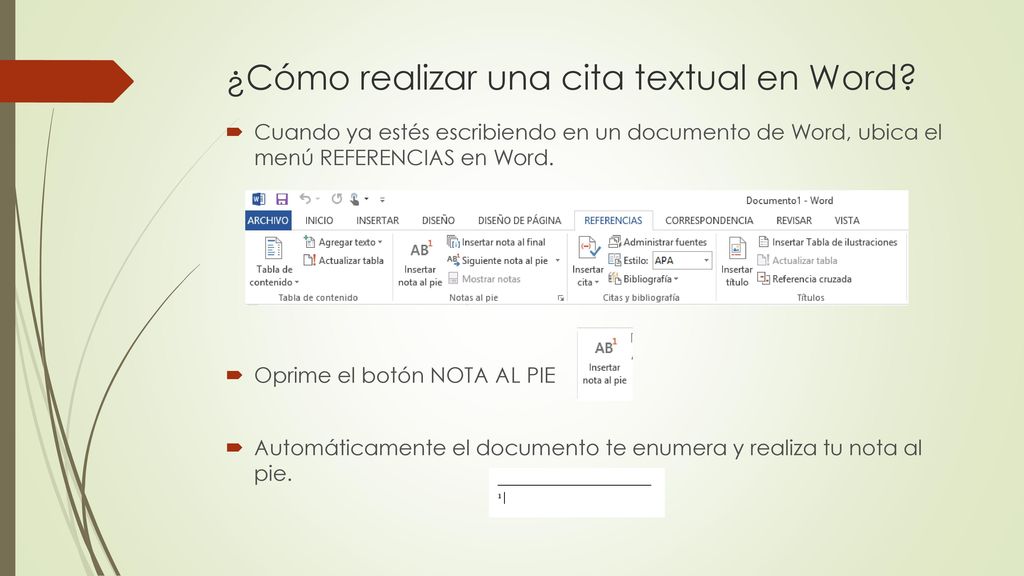Click Administrar fuentes
1024x576 pixels.
coord(658,242)
